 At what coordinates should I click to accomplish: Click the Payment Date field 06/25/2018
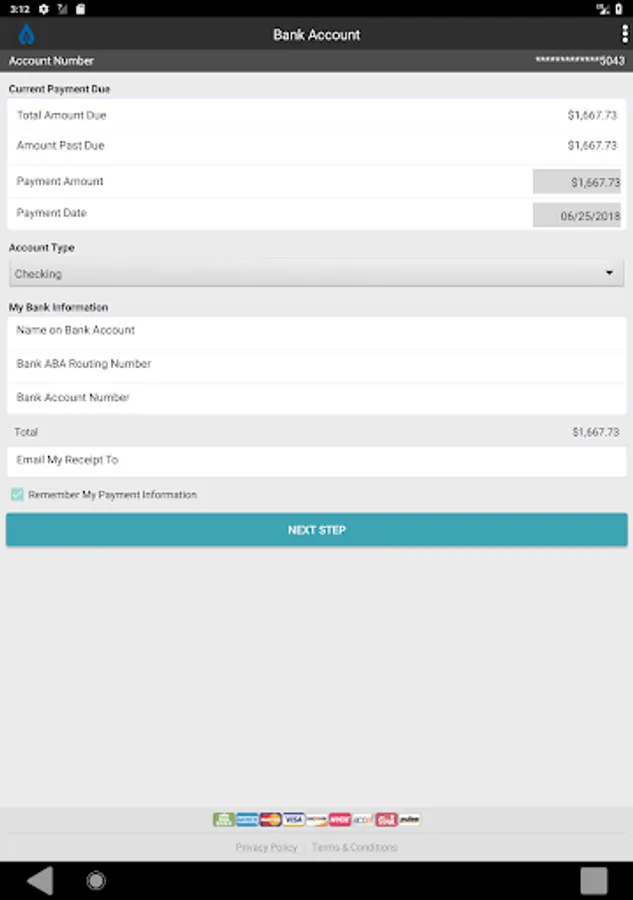576,215
